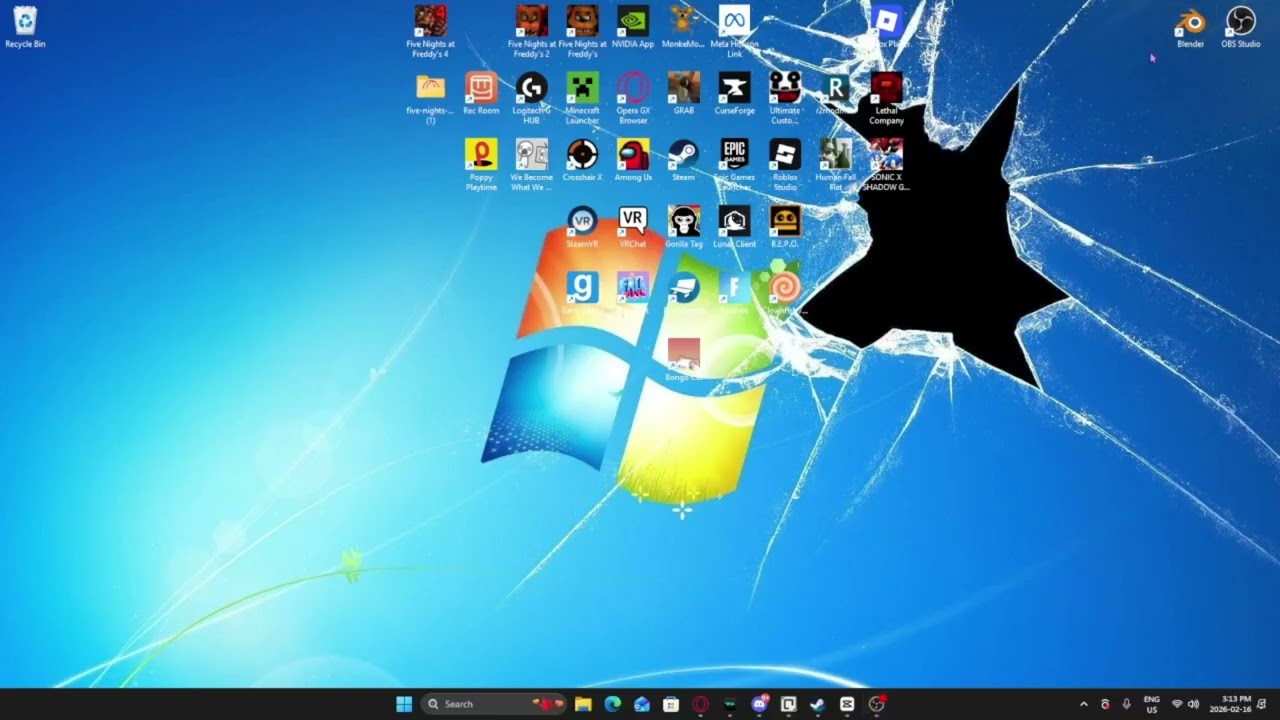Select the Poppy Playtime shortcut
Image resolution: width=1280 pixels, height=720 pixels.
click(481, 165)
